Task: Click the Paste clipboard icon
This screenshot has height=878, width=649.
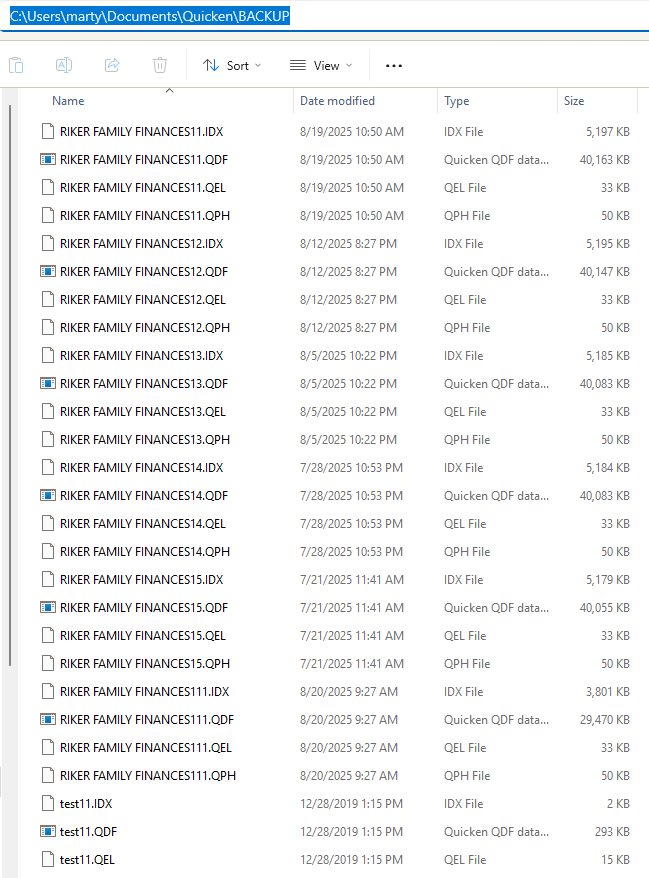Action: (16, 66)
